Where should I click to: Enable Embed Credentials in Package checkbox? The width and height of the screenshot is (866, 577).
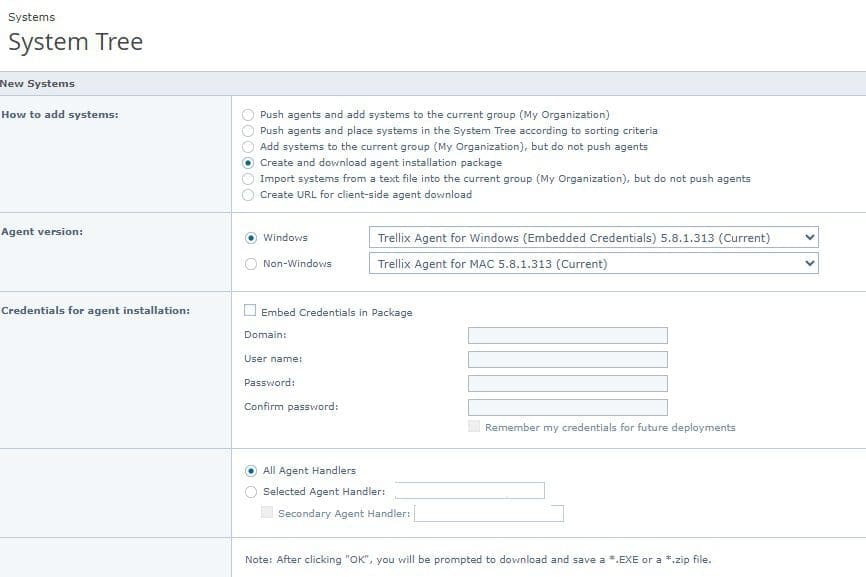(x=250, y=311)
